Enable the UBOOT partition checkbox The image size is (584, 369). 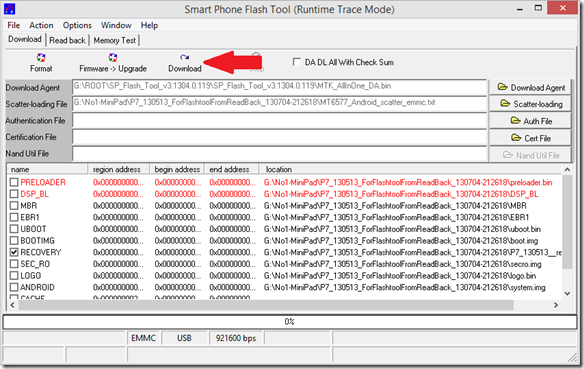click(14, 229)
